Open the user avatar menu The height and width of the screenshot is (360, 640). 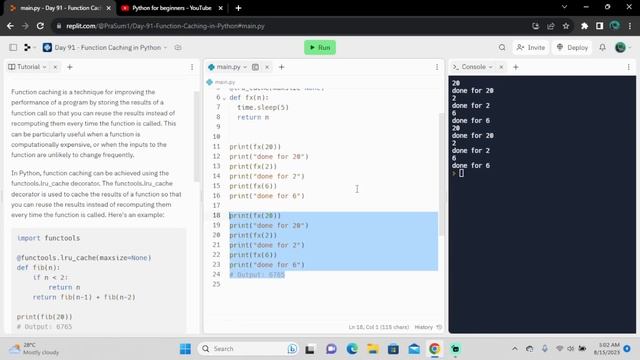tap(620, 47)
